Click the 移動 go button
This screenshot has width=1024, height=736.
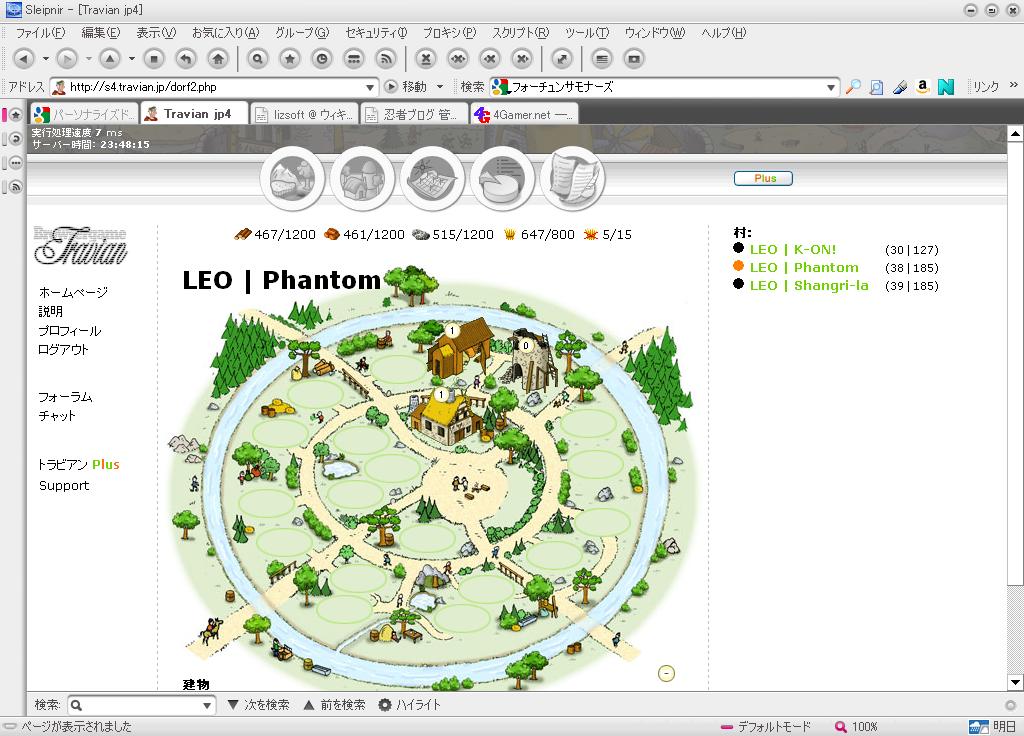pyautogui.click(x=406, y=87)
